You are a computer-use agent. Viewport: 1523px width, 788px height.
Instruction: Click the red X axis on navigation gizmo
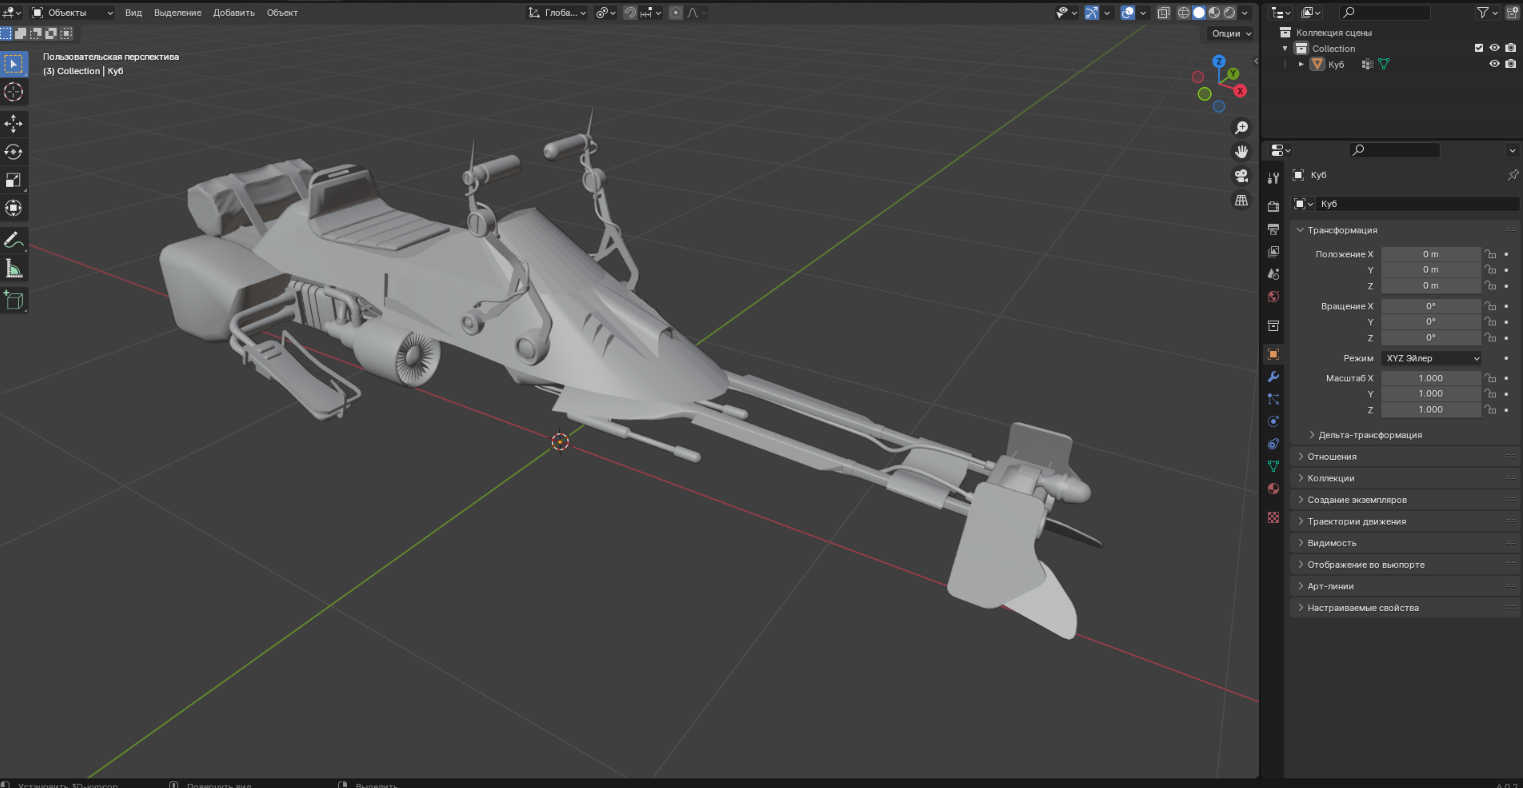(1240, 91)
